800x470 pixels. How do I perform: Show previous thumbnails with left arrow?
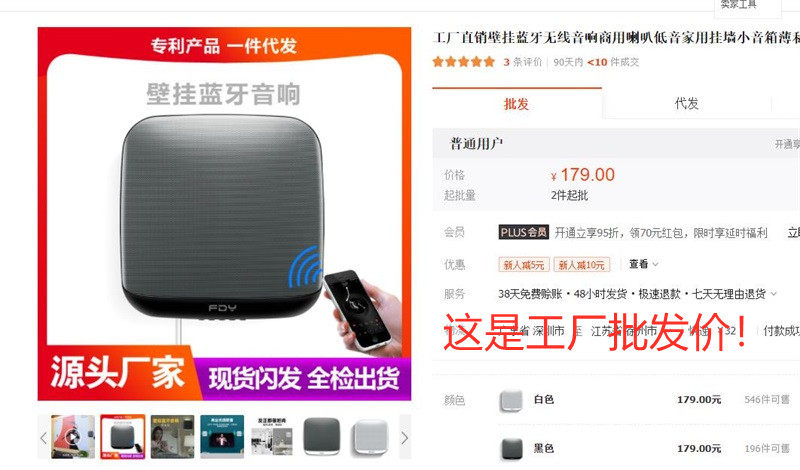coord(44,437)
